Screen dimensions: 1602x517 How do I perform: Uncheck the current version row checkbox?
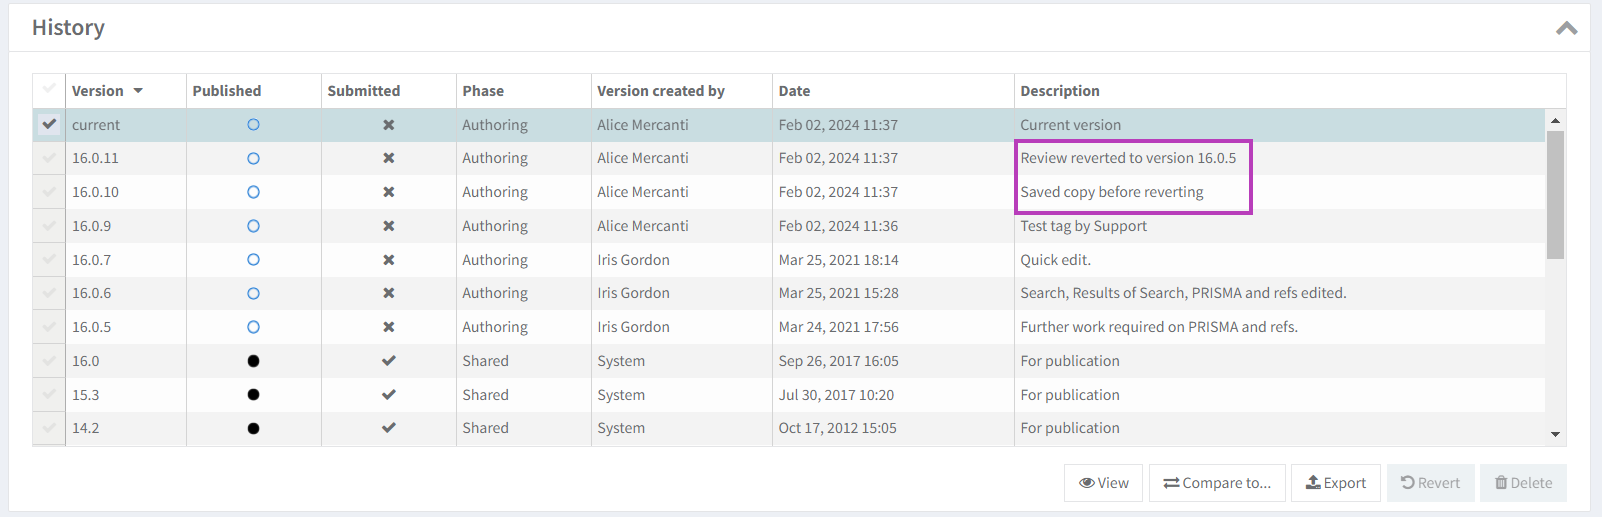pos(49,124)
